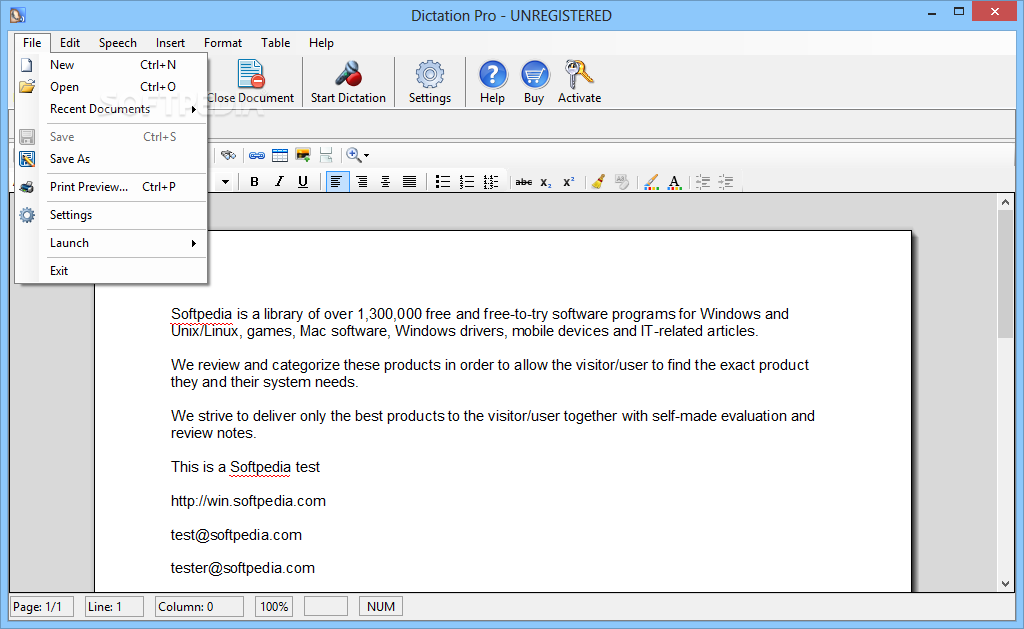This screenshot has width=1024, height=629.
Task: Open the Speech menu
Action: coord(118,42)
